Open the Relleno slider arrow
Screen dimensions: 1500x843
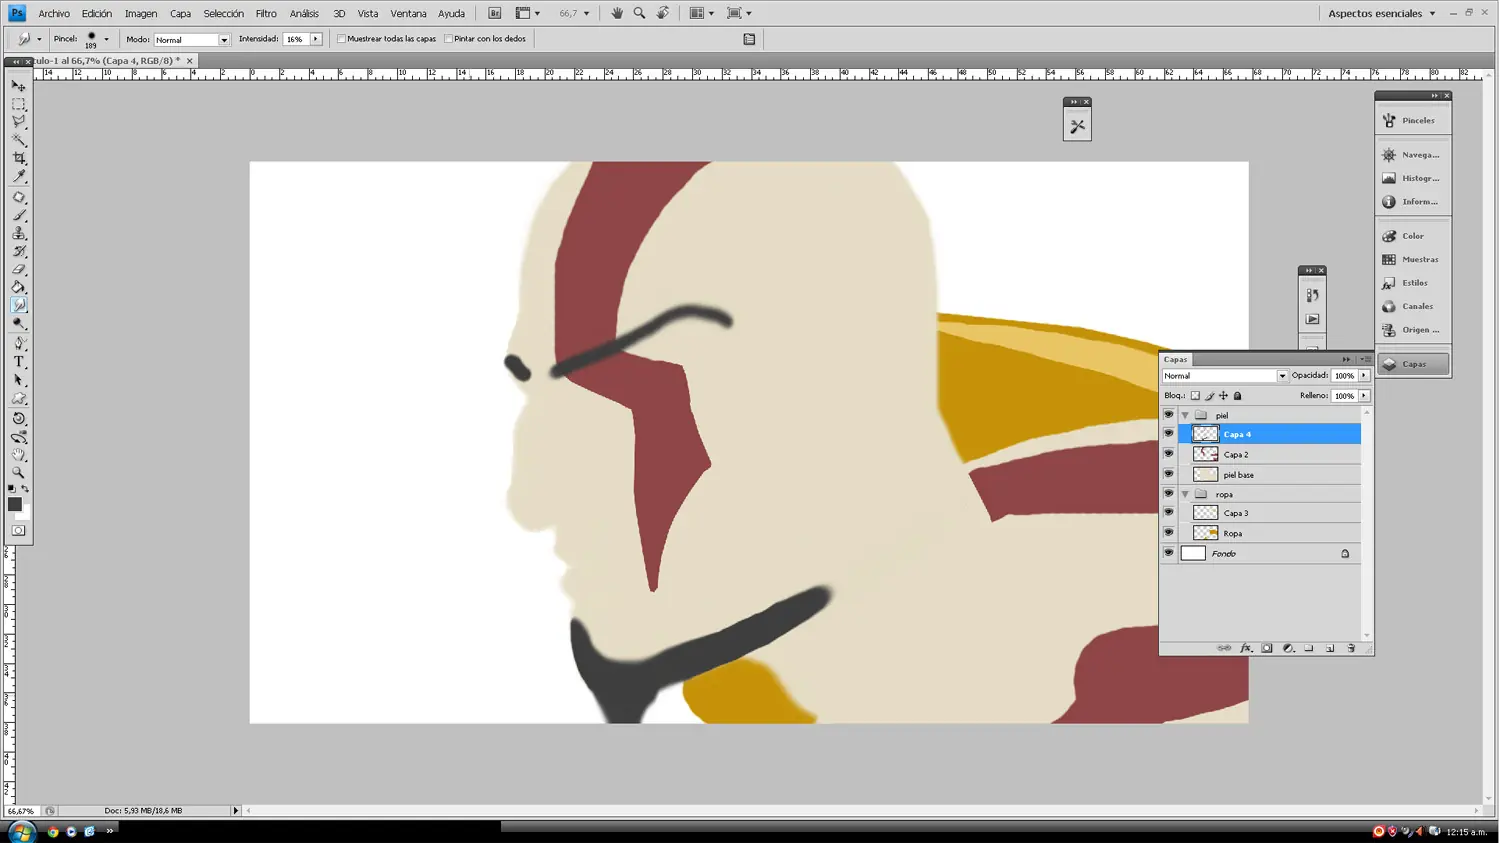pyautogui.click(x=1364, y=396)
